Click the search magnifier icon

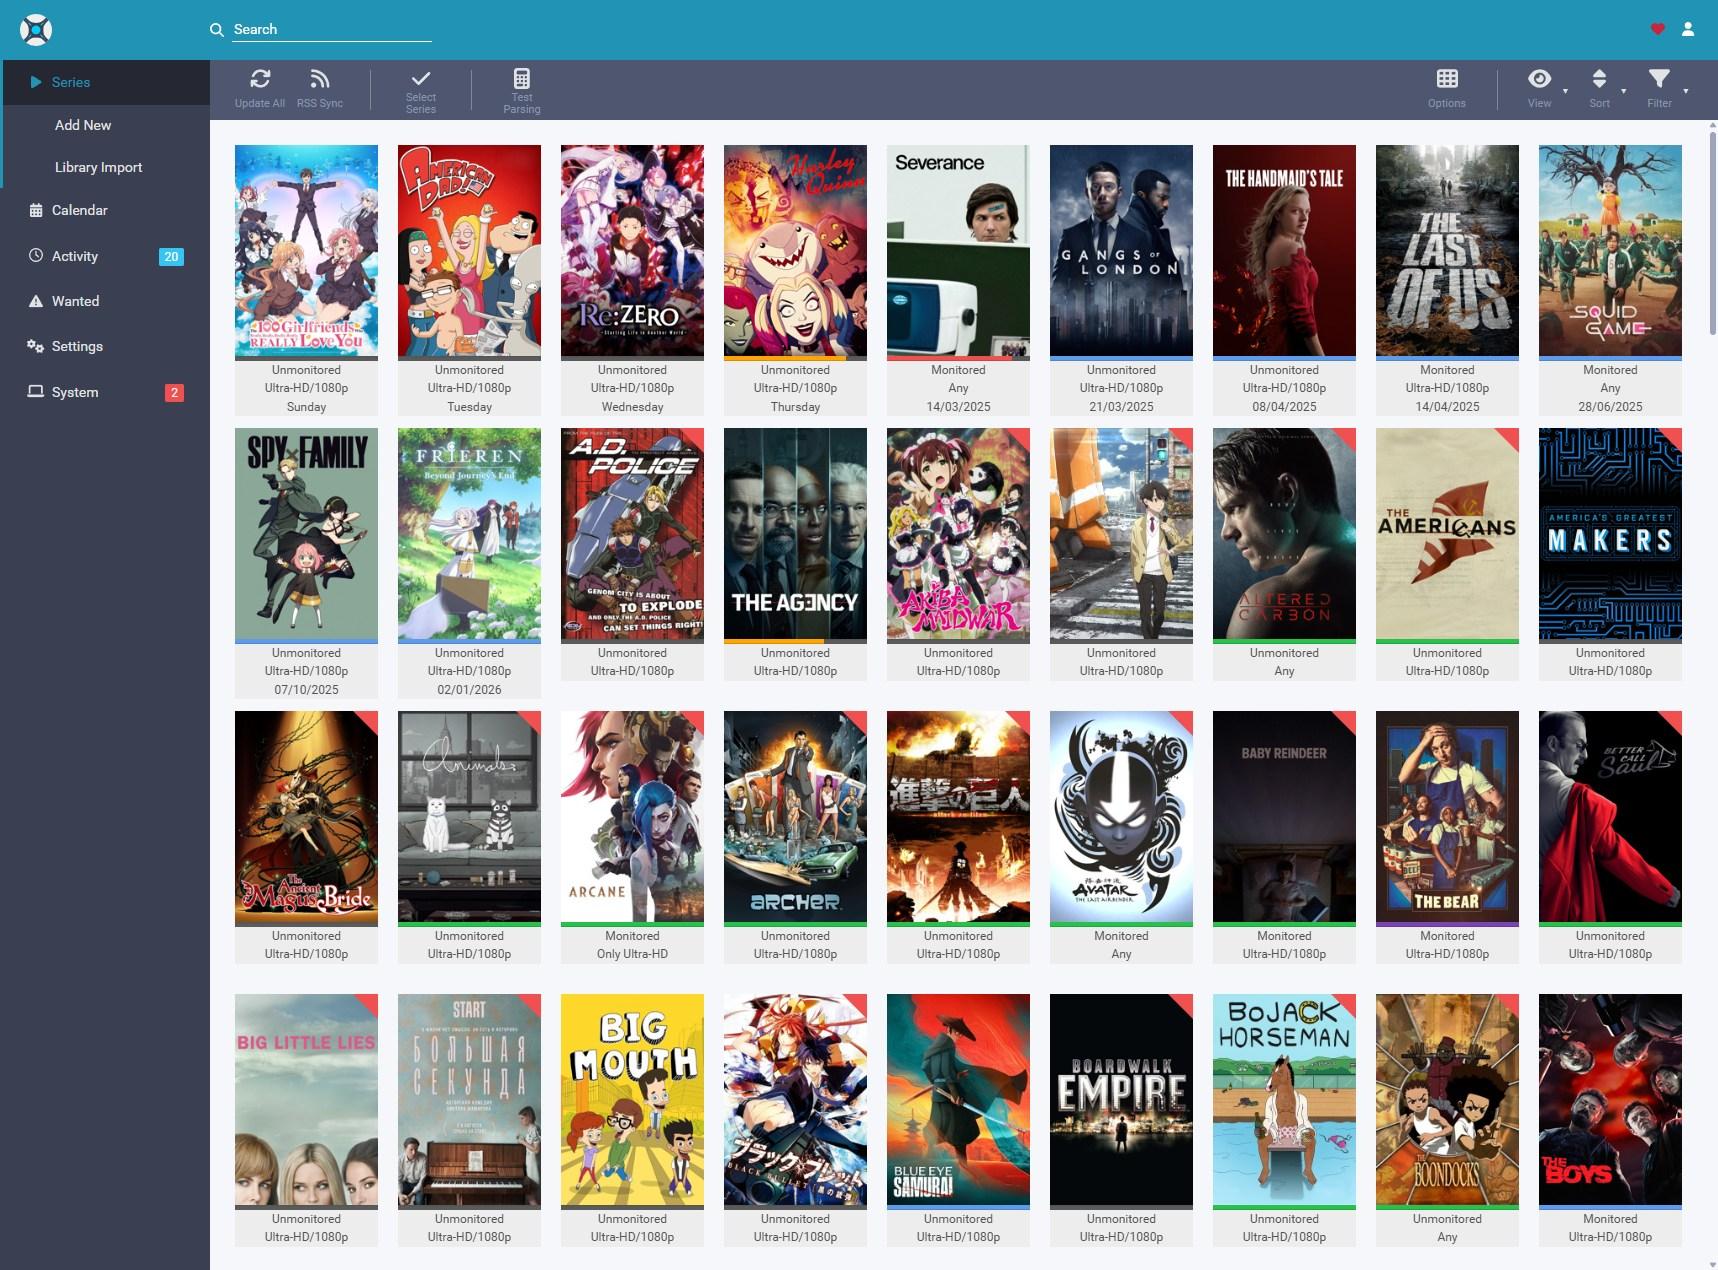pos(216,30)
